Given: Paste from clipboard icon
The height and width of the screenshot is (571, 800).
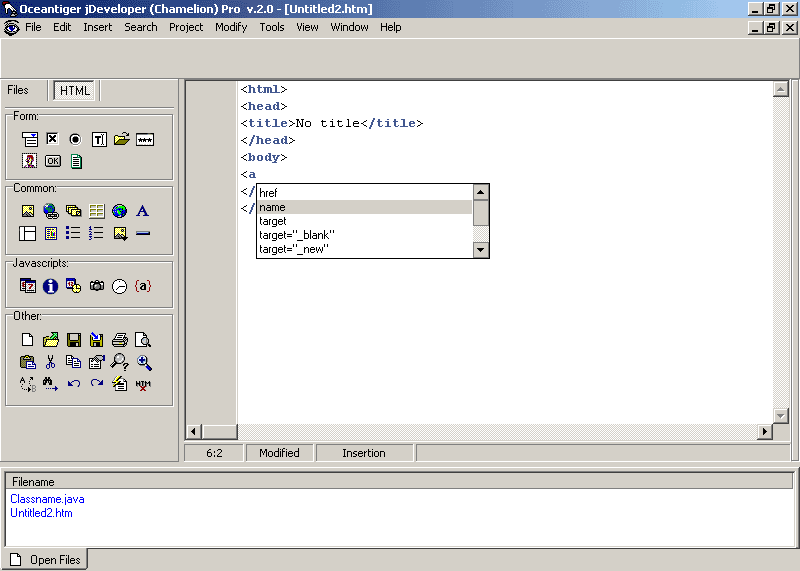Looking at the screenshot, I should 28,362.
